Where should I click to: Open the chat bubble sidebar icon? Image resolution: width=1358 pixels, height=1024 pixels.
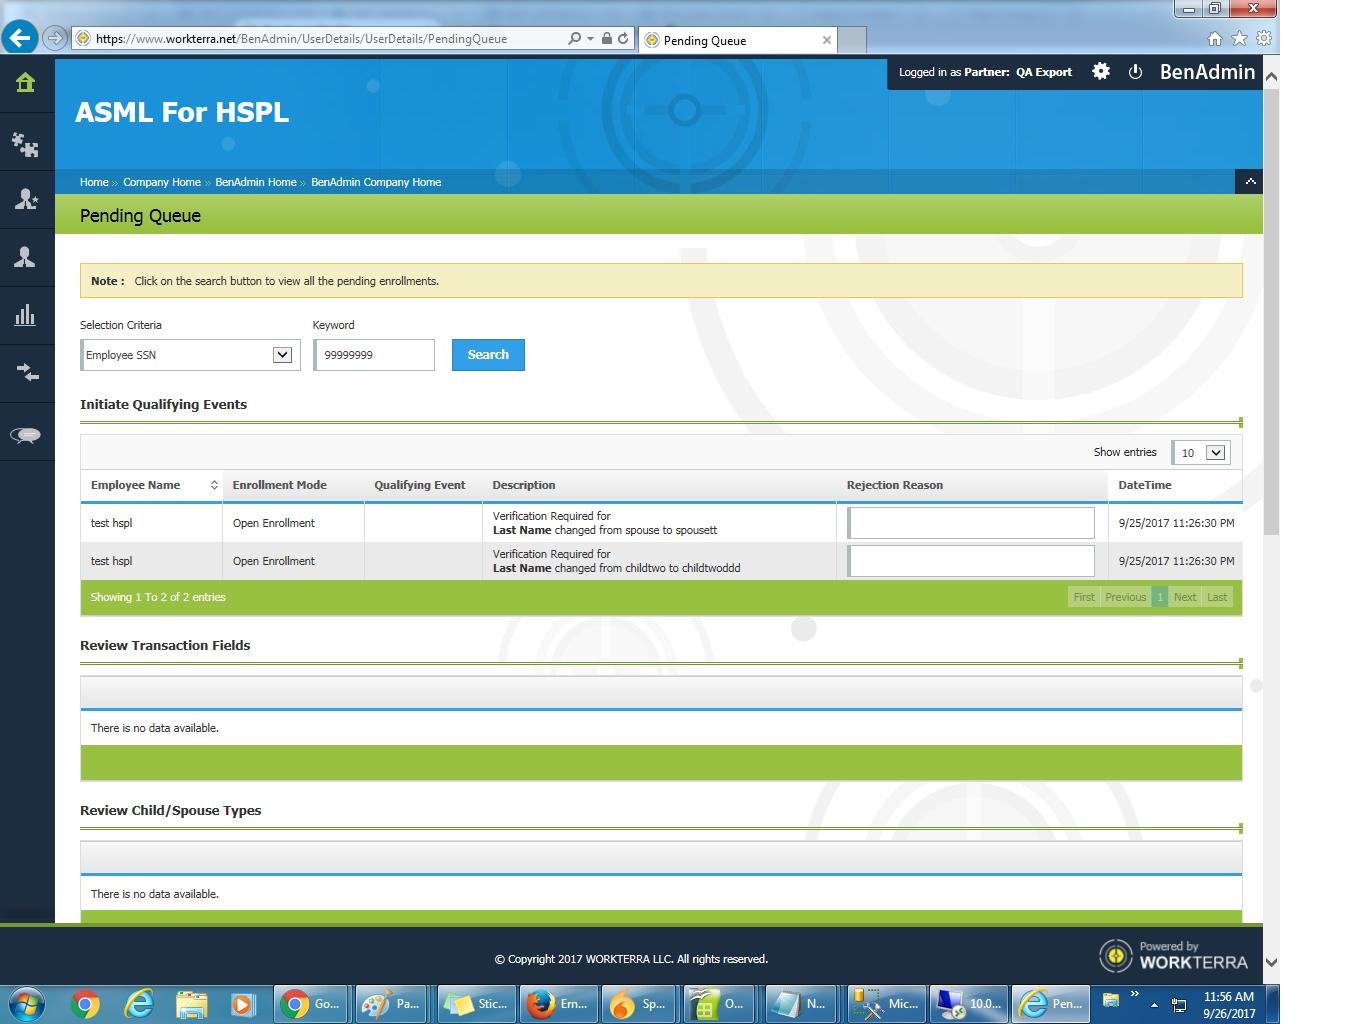coord(26,435)
